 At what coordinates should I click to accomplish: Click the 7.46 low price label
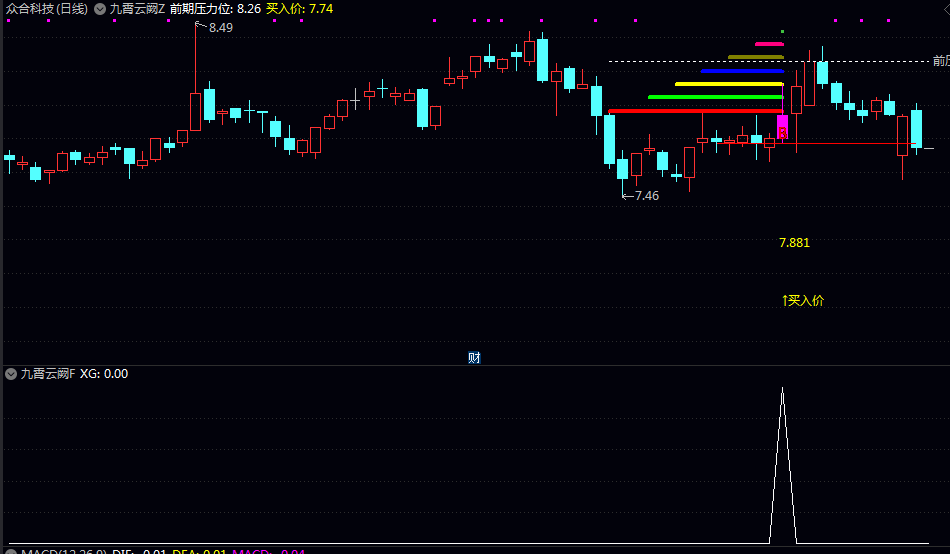click(x=647, y=196)
